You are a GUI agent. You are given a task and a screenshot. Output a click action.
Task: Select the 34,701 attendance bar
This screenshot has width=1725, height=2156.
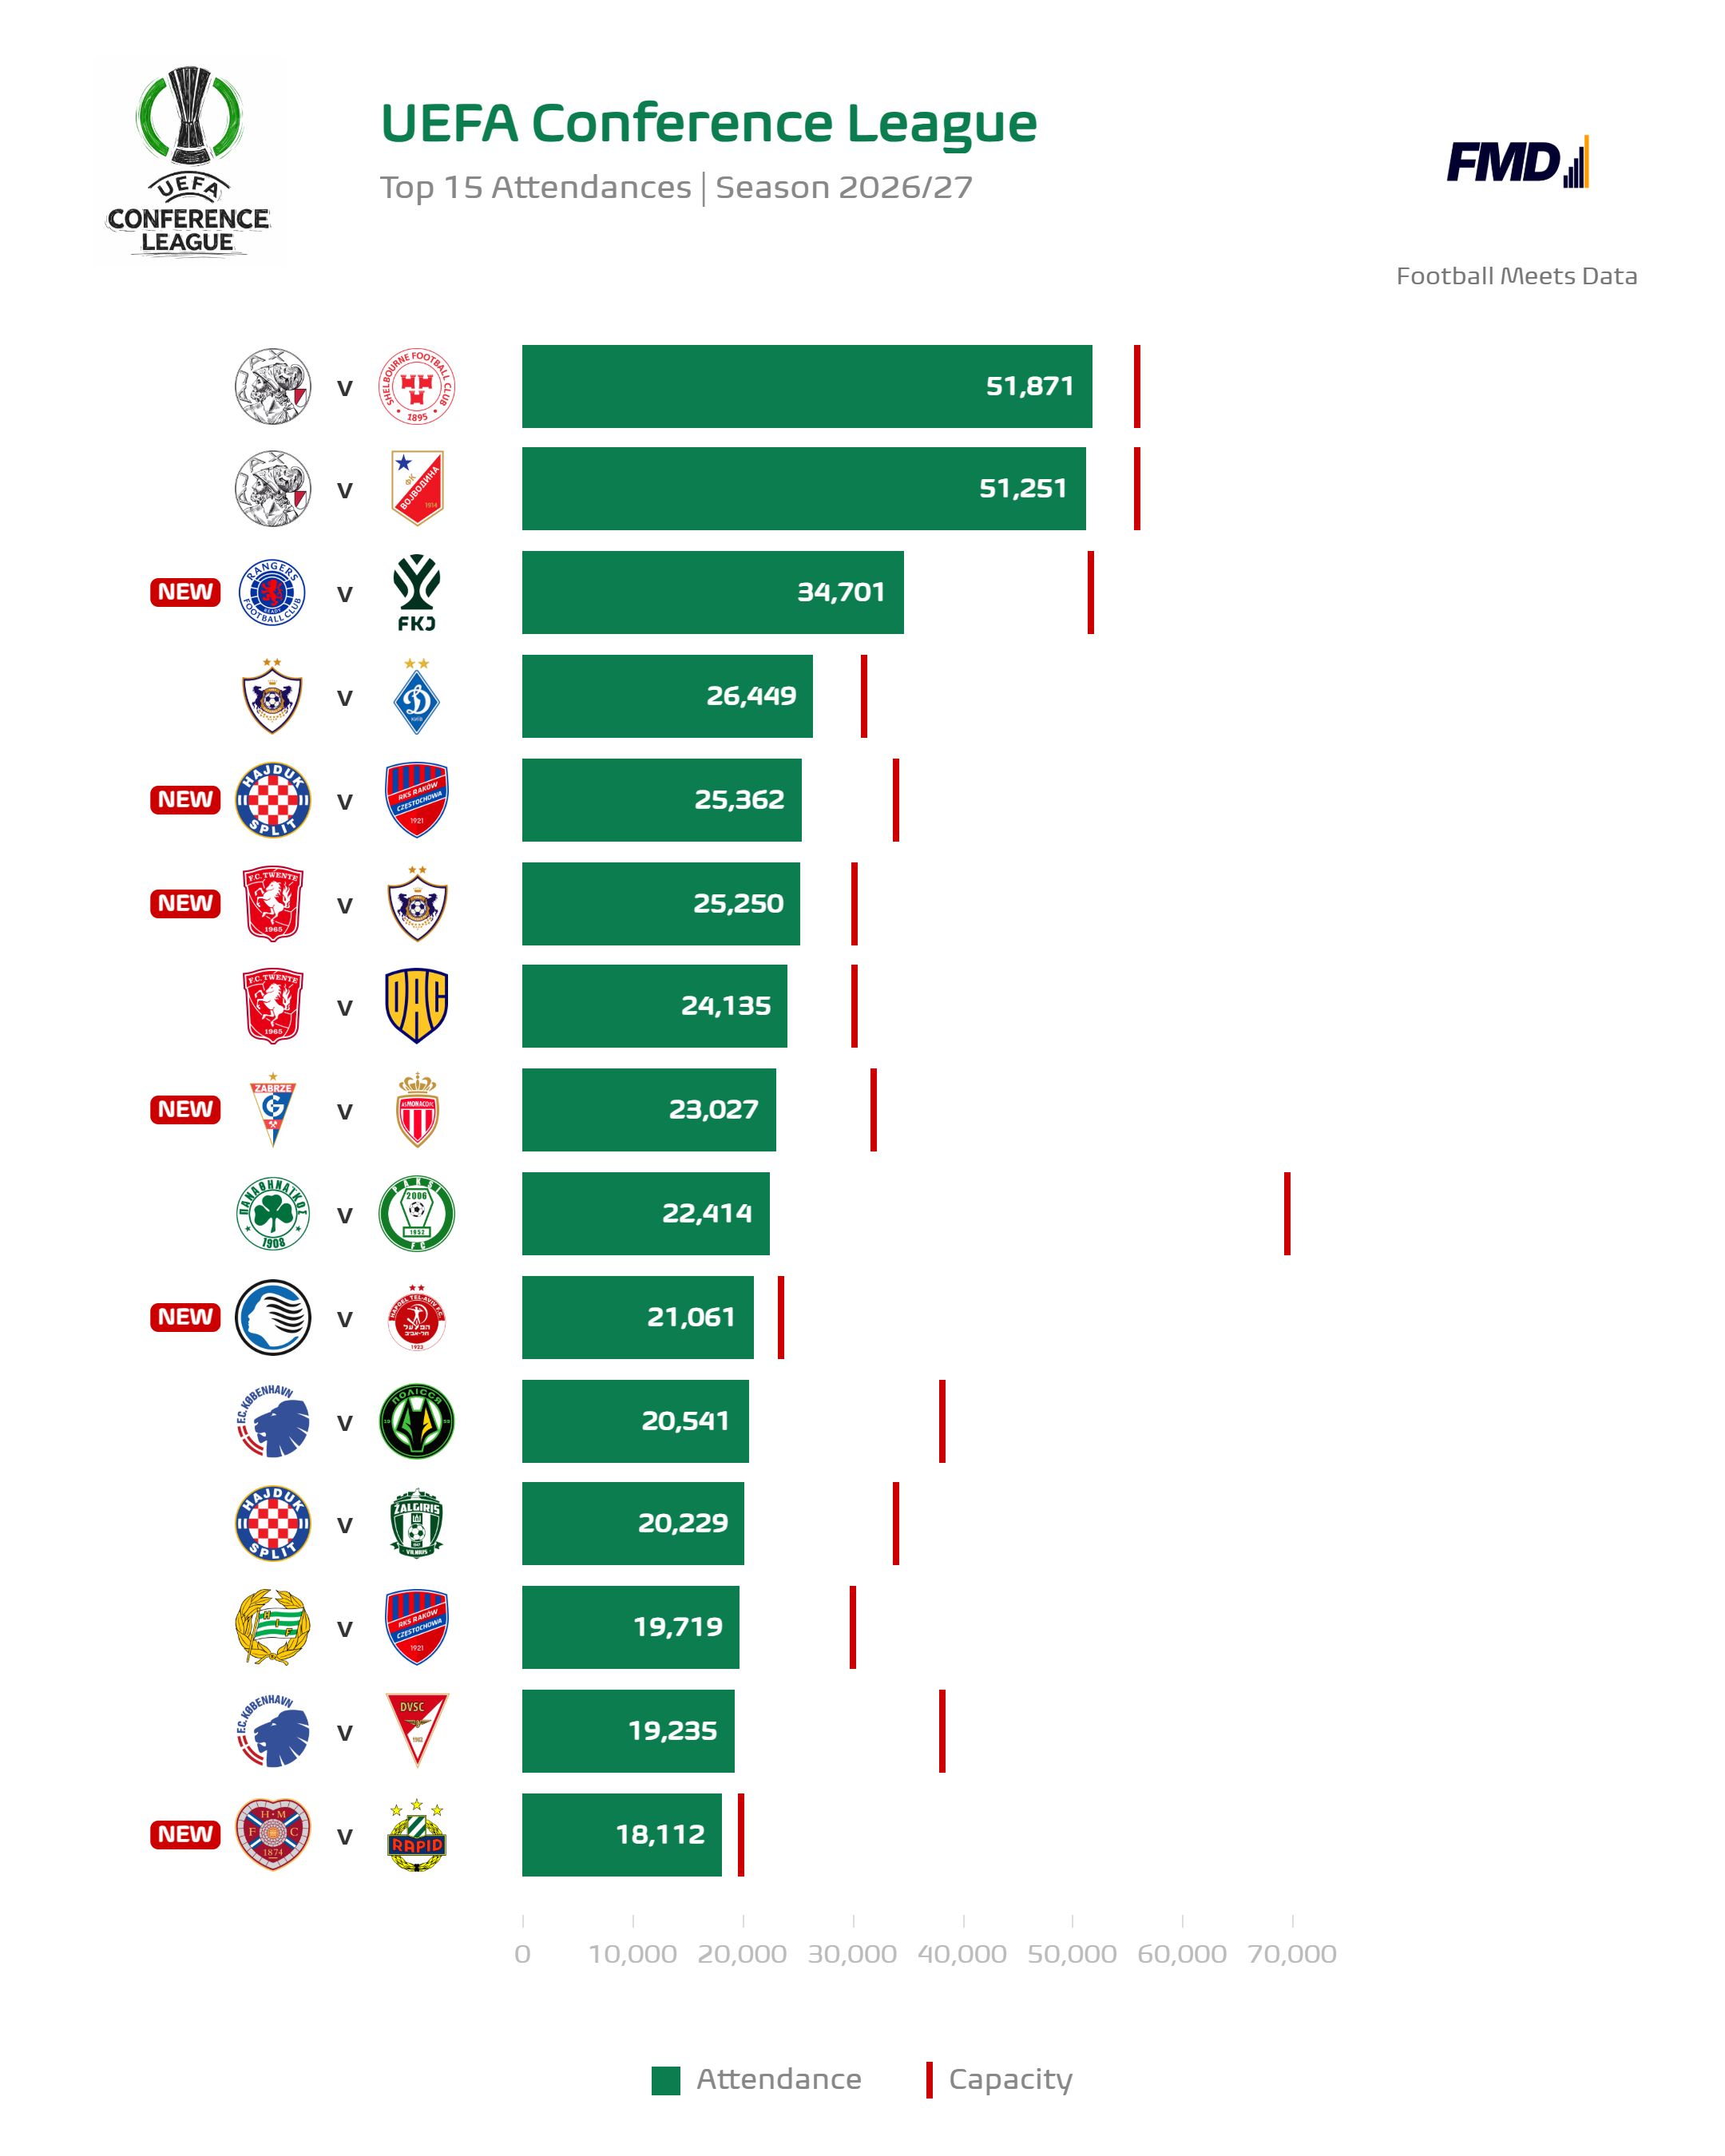tap(713, 592)
